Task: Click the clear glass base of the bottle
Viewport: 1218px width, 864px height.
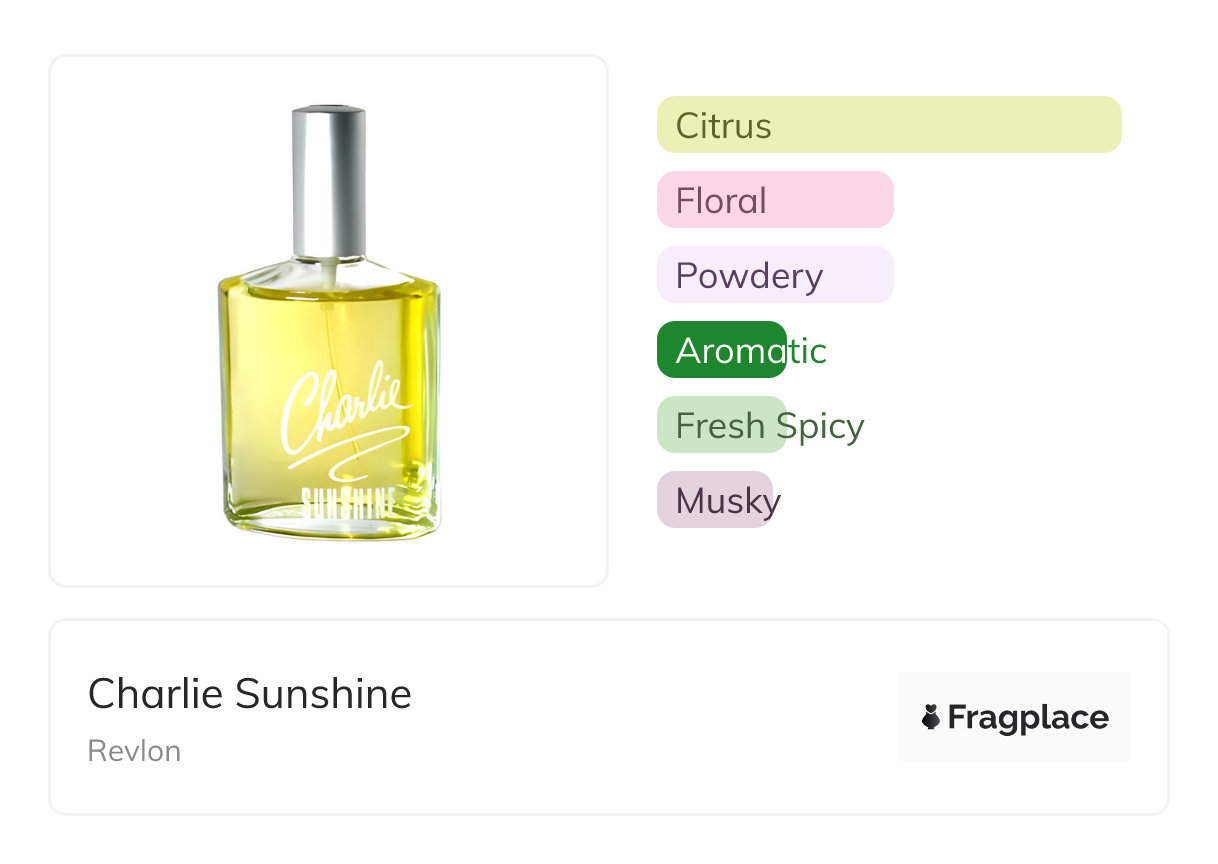Action: 330,527
